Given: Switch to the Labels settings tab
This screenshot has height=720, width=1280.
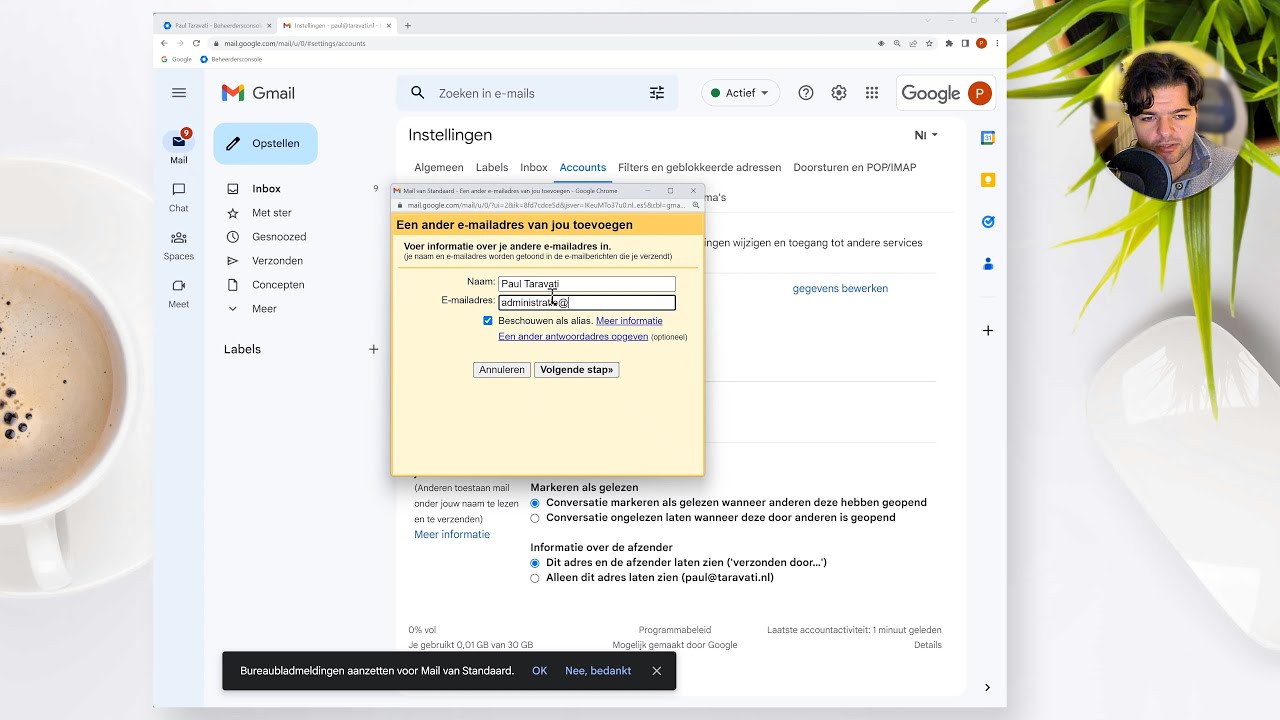Looking at the screenshot, I should (x=492, y=167).
